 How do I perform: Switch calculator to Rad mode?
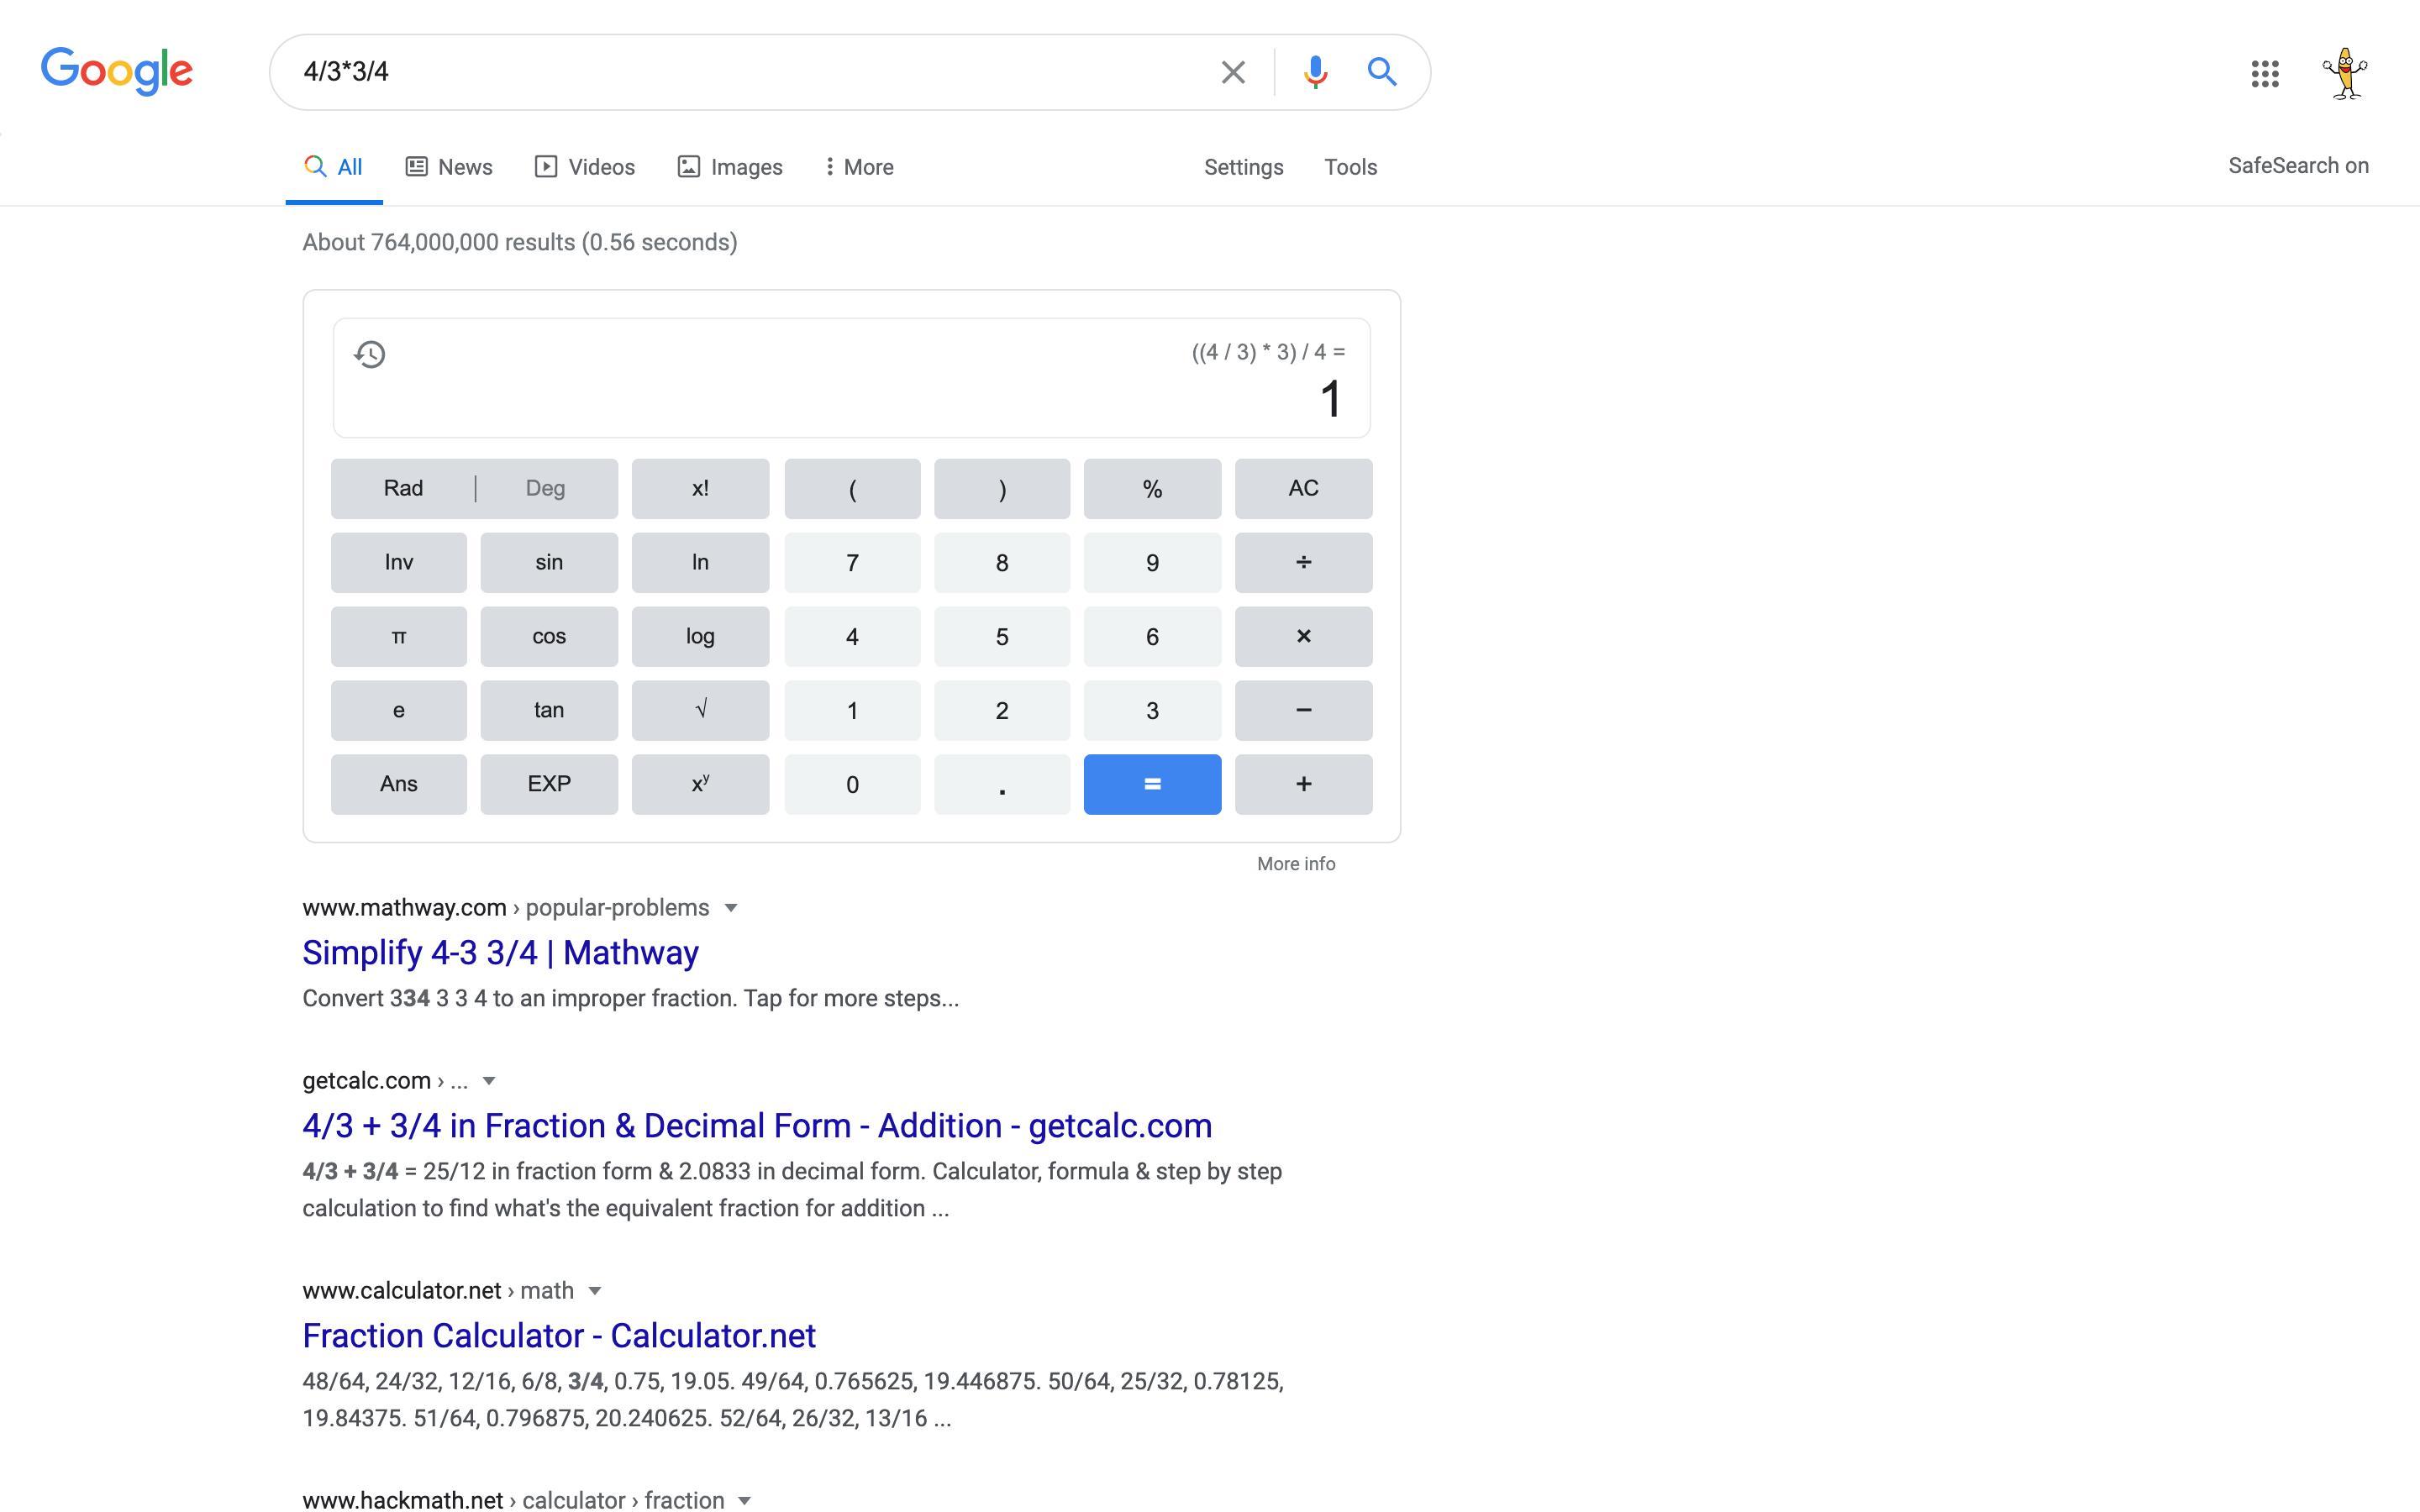click(403, 488)
